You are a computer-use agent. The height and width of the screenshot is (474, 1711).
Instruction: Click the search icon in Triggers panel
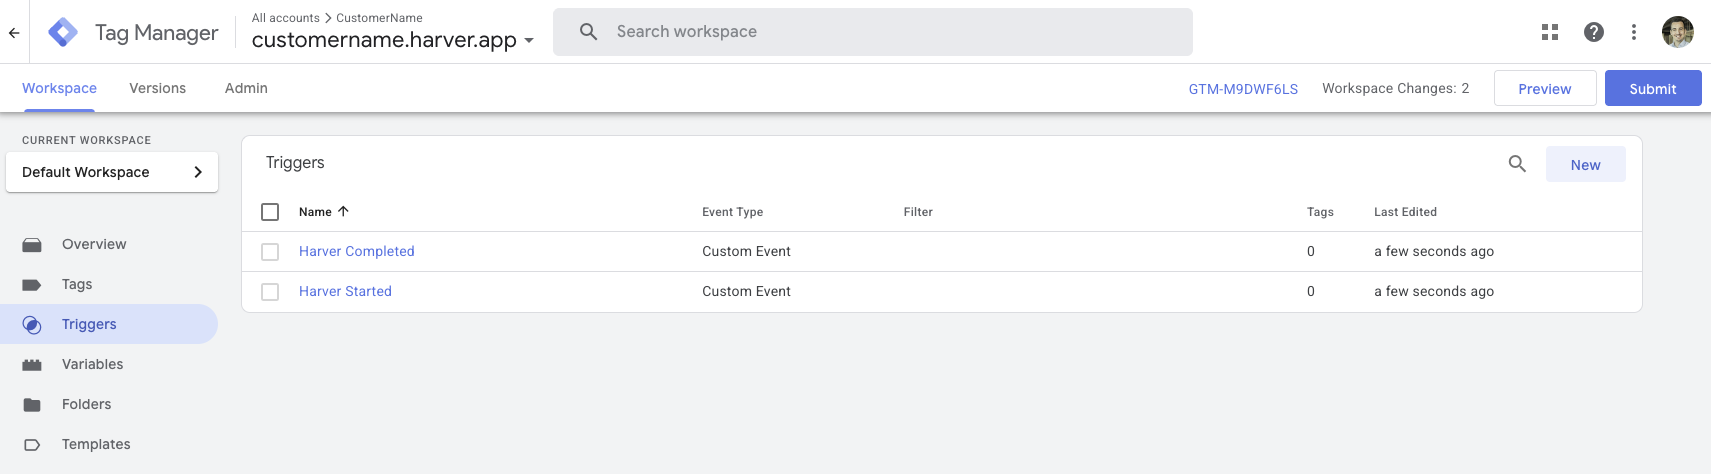click(1517, 164)
